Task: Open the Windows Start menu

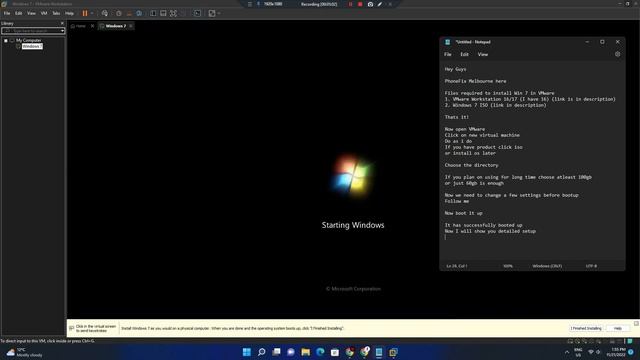Action: [247, 352]
